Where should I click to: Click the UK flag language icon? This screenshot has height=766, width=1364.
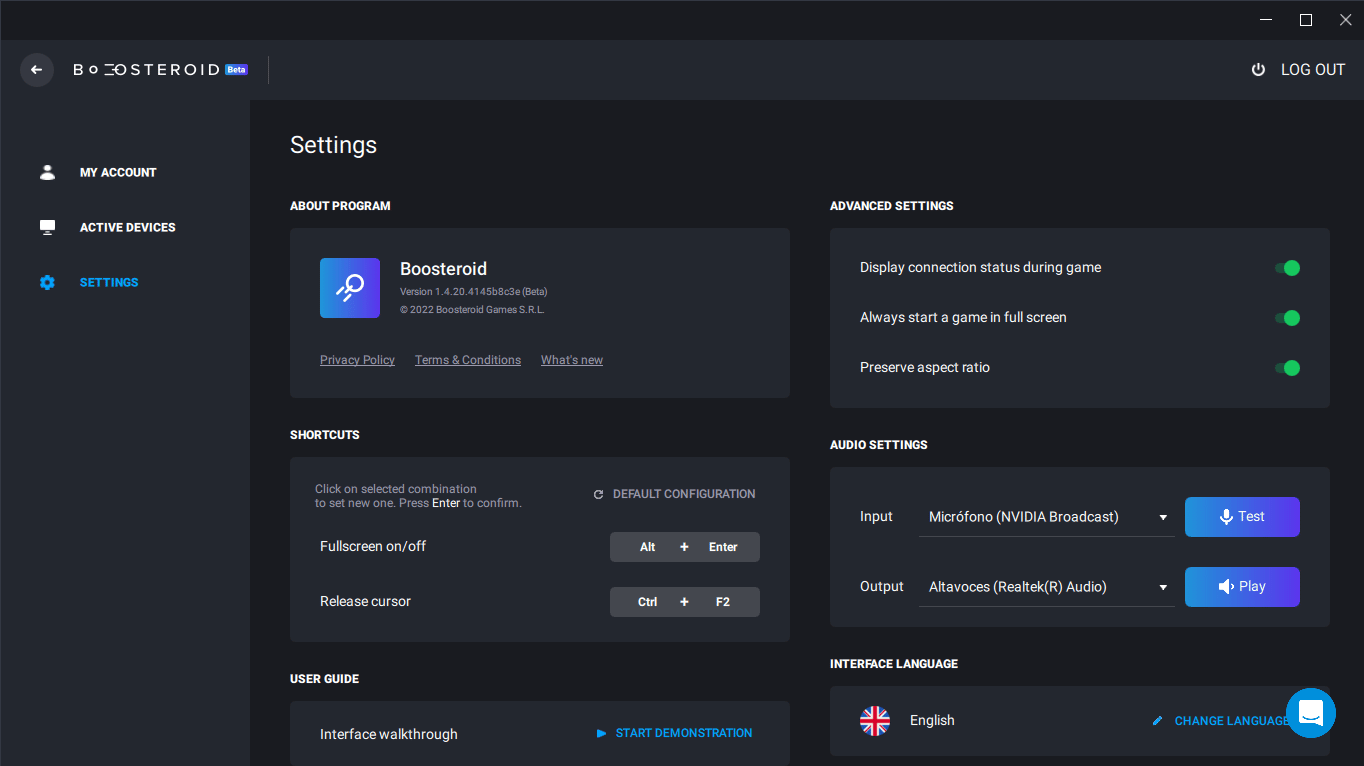[x=875, y=720]
